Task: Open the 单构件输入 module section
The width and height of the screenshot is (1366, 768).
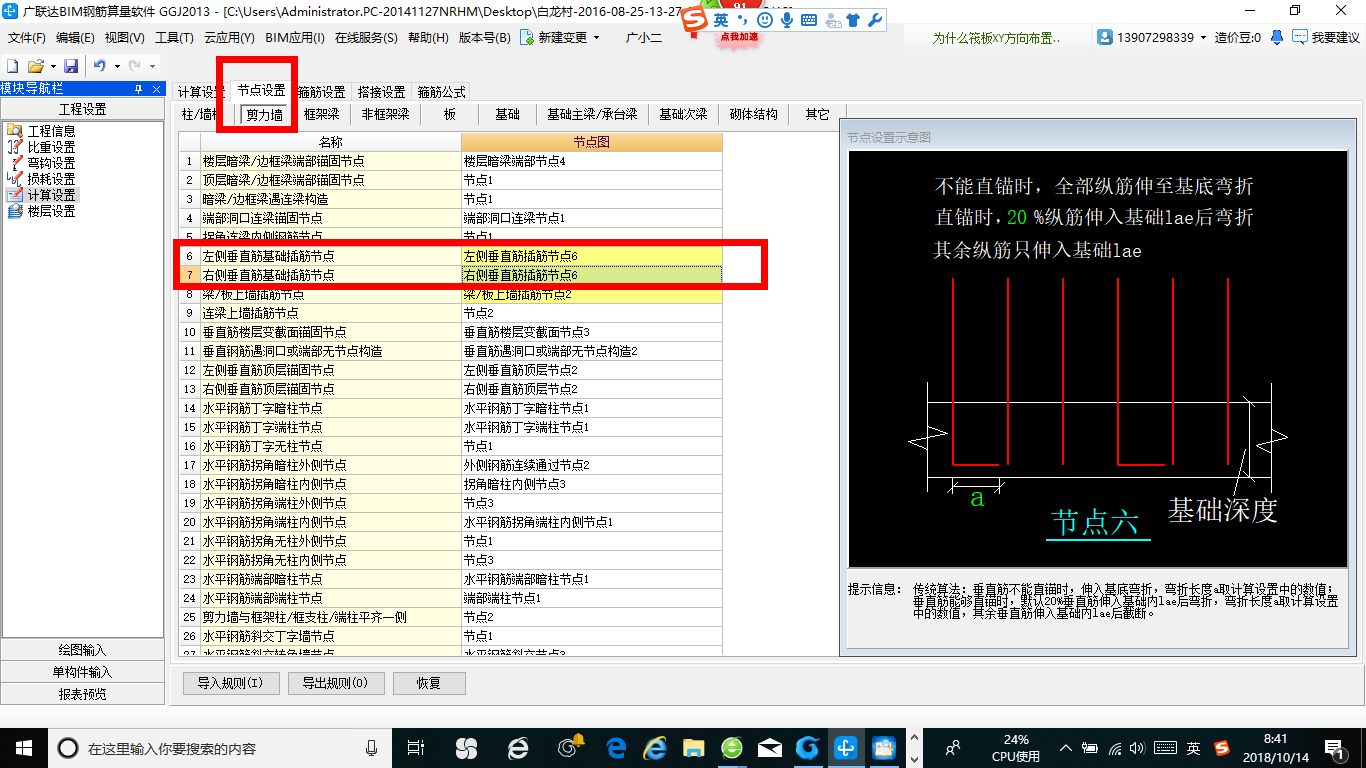Action: click(83, 672)
